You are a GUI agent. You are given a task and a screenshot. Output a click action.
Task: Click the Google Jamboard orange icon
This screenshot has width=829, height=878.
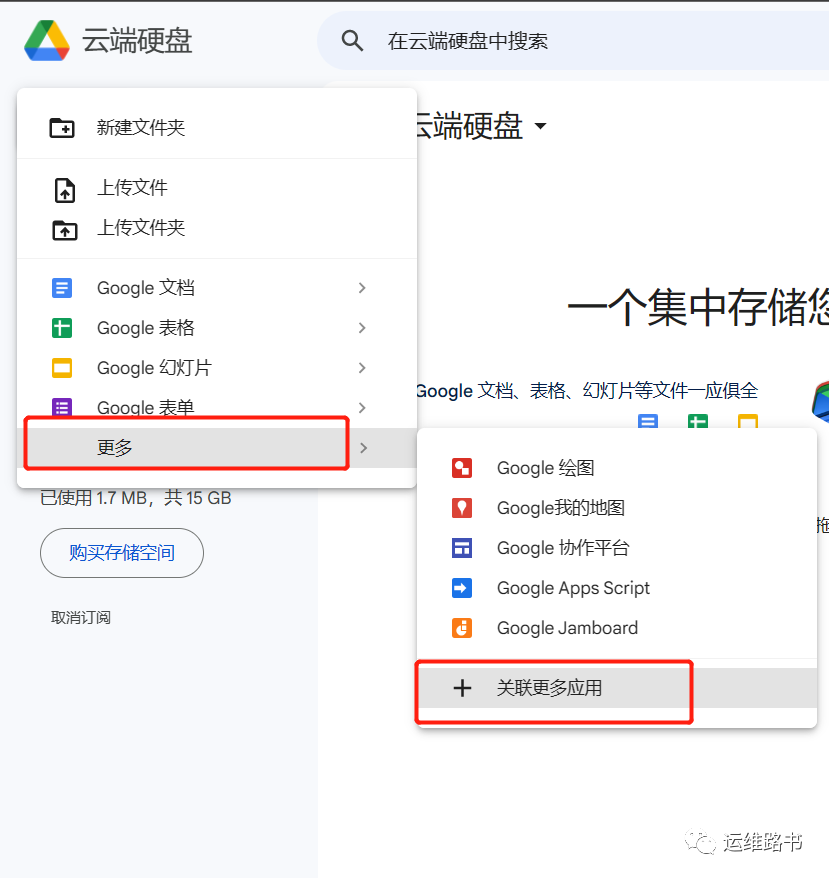[x=462, y=628]
